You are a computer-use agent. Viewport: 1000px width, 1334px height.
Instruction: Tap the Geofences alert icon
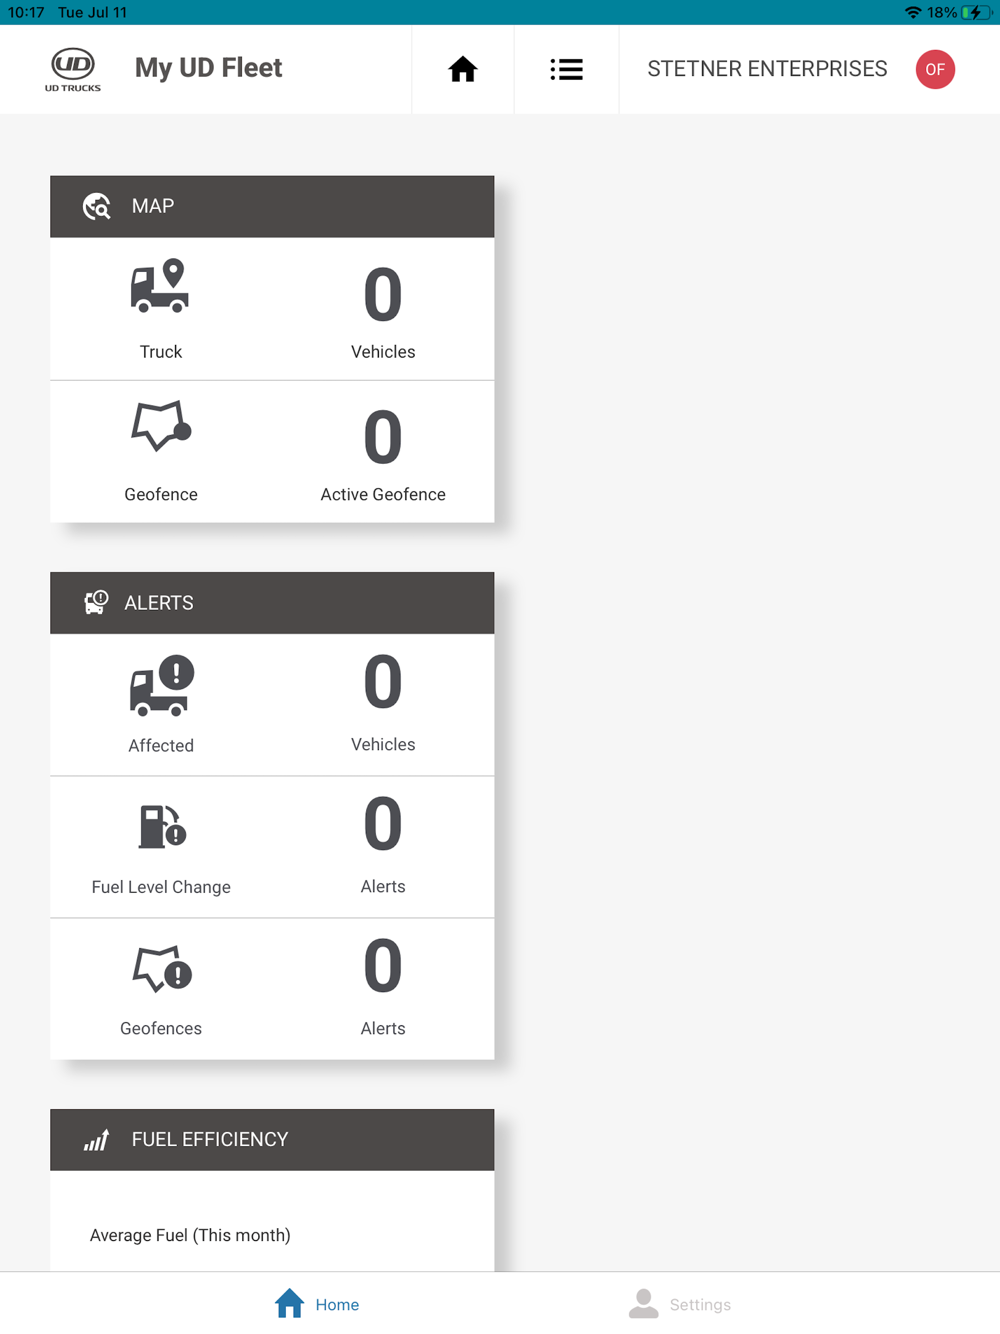pyautogui.click(x=162, y=969)
